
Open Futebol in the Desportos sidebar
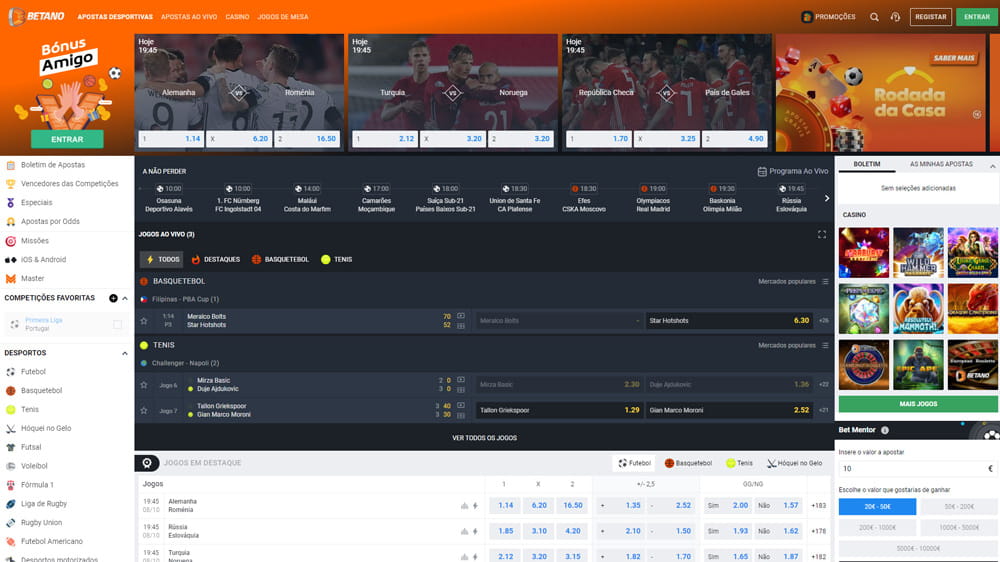click(x=33, y=371)
